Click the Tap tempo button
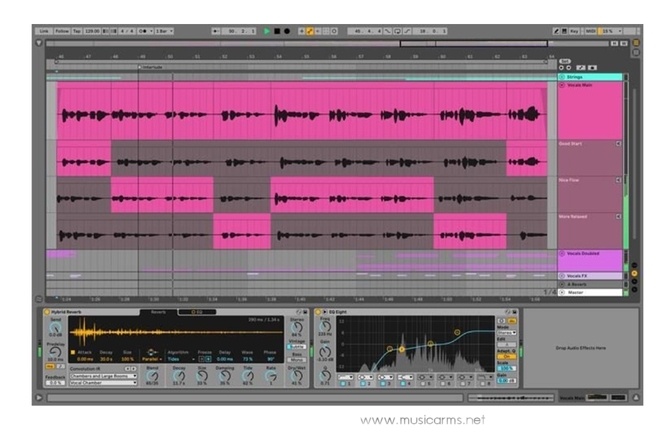The image size is (665, 427). point(77,31)
